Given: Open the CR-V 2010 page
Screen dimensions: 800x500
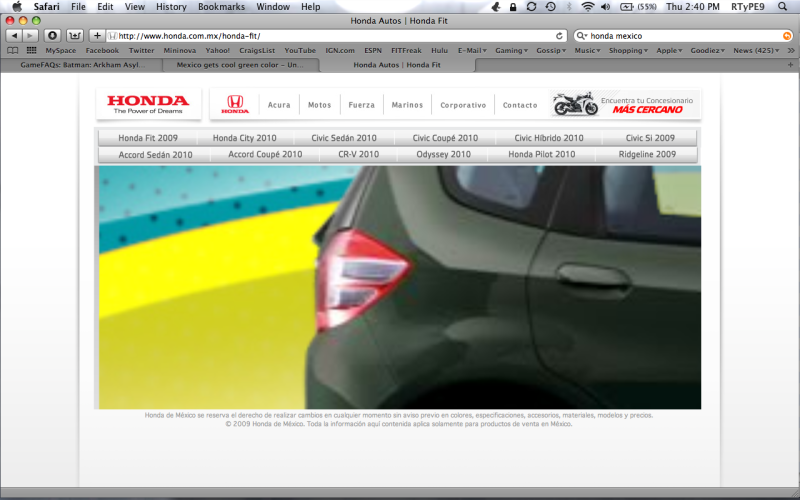Looking at the screenshot, I should 359,154.
